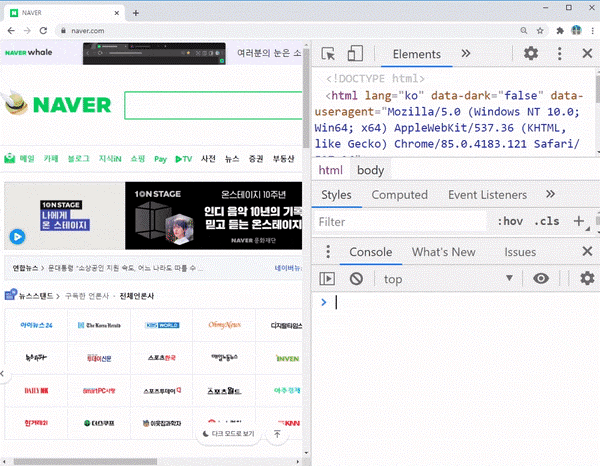Image resolution: width=600 pixels, height=466 pixels.
Task: Open the drawer three-dot menu
Action: pyautogui.click(x=328, y=251)
